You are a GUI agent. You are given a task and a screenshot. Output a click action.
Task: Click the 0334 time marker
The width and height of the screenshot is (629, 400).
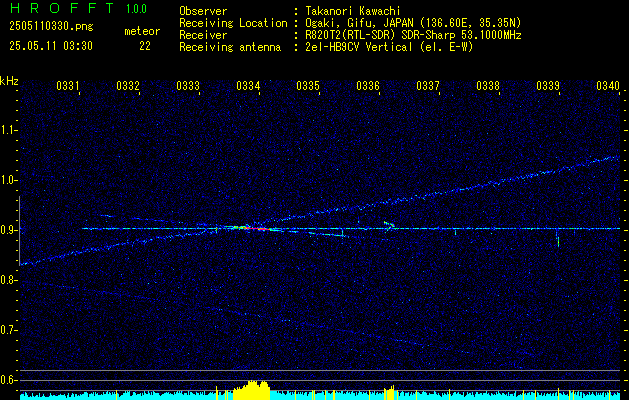tap(248, 85)
